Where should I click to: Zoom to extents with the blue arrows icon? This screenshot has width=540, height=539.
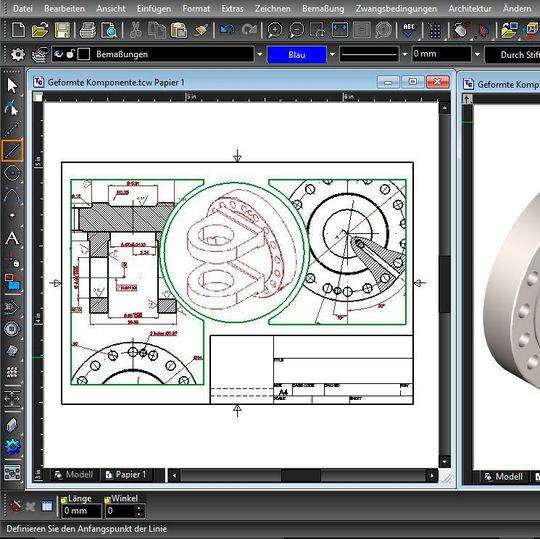coord(340,30)
